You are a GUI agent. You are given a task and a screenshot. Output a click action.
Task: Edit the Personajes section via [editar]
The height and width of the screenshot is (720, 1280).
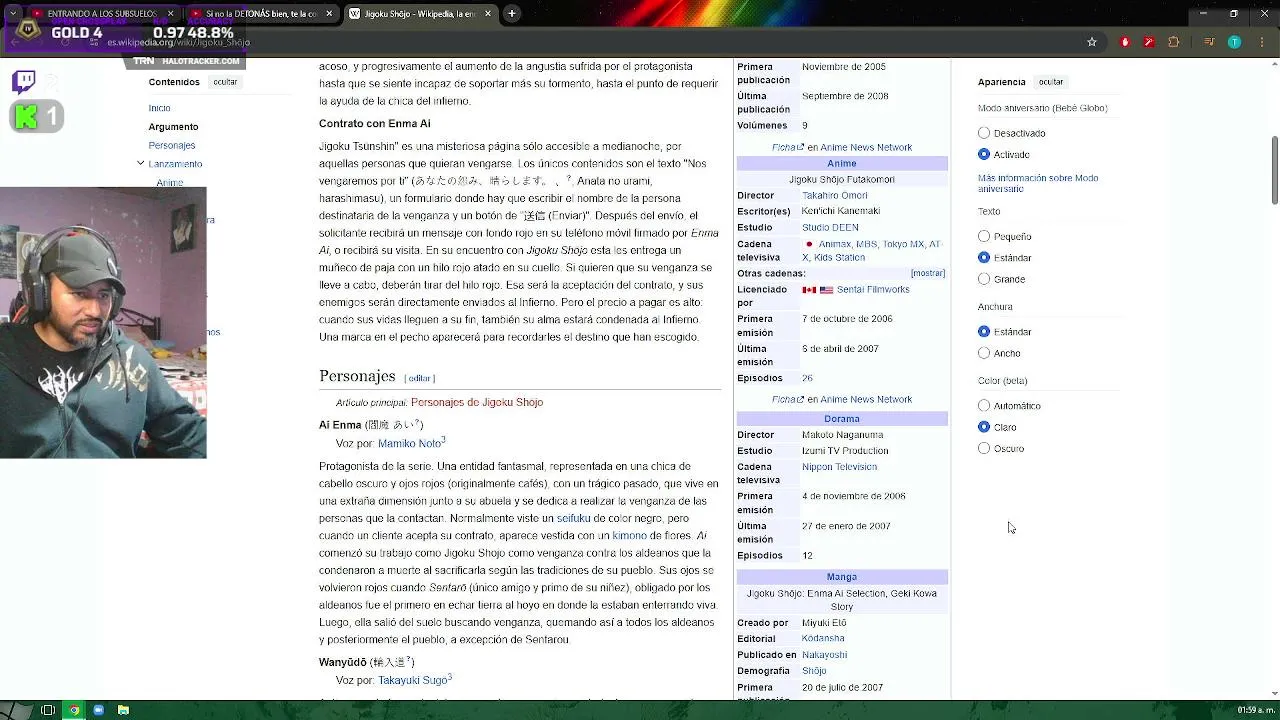420,378
